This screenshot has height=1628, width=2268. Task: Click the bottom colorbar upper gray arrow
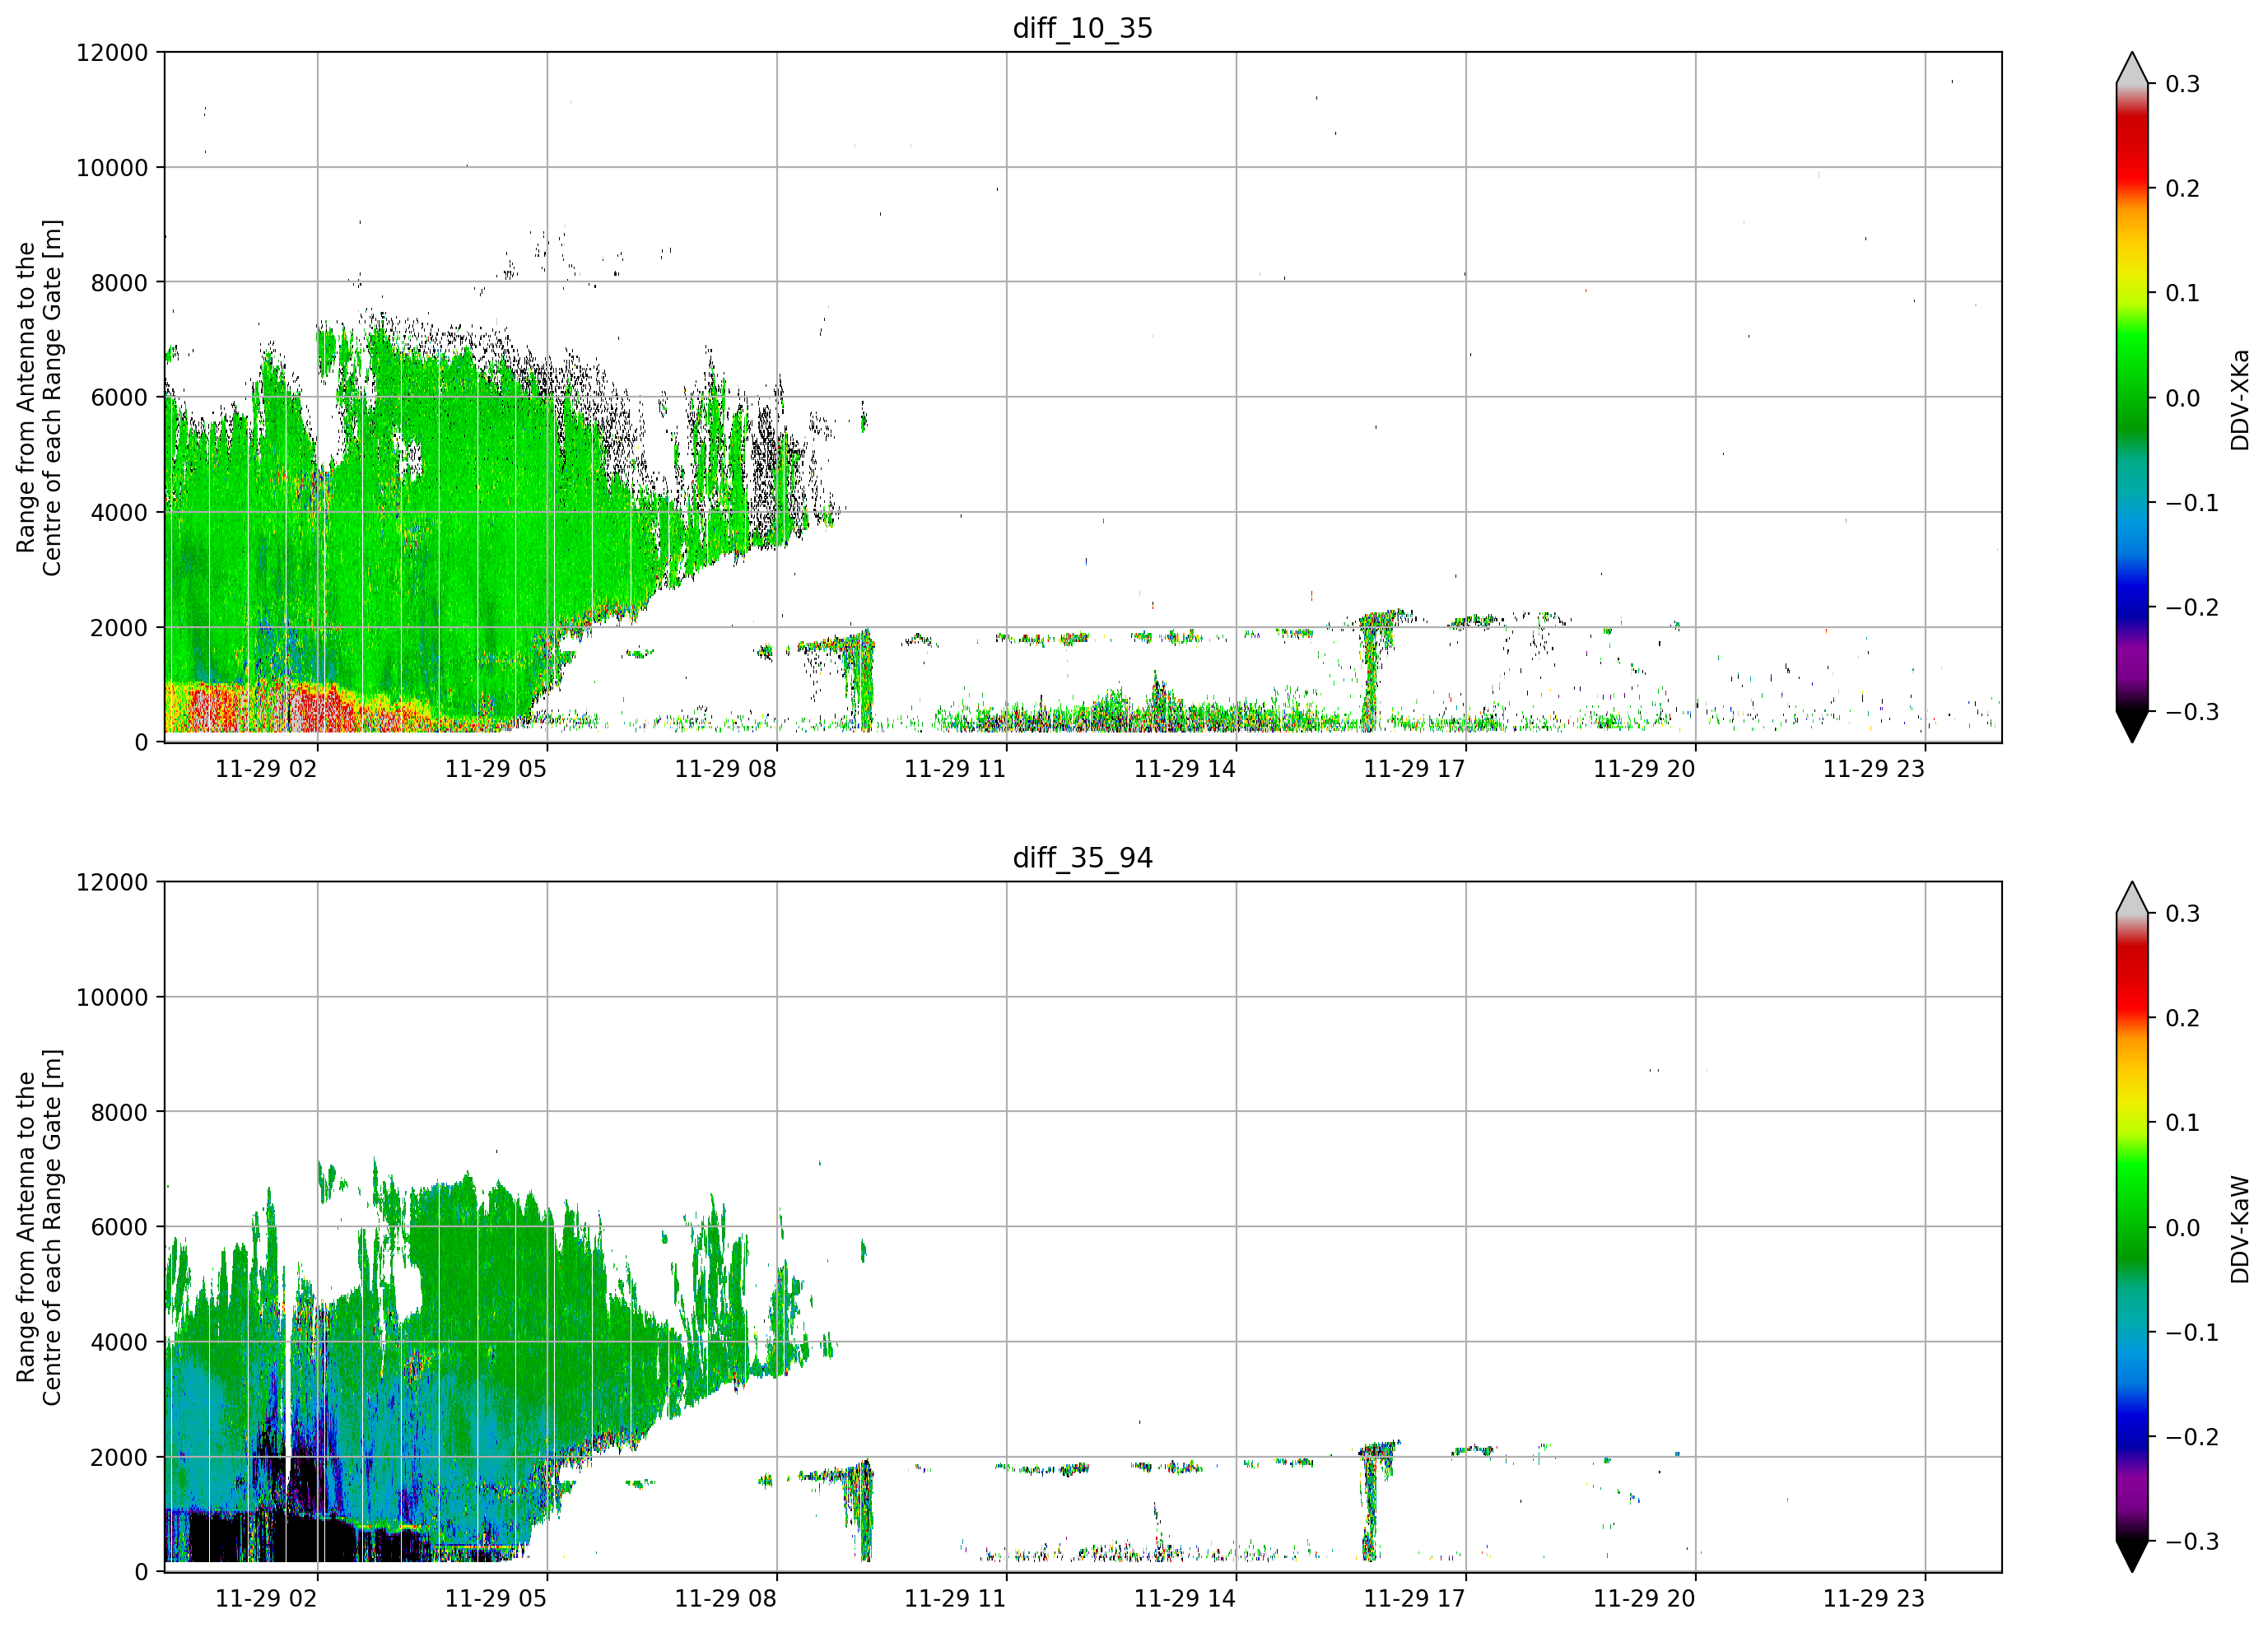coord(2132,898)
